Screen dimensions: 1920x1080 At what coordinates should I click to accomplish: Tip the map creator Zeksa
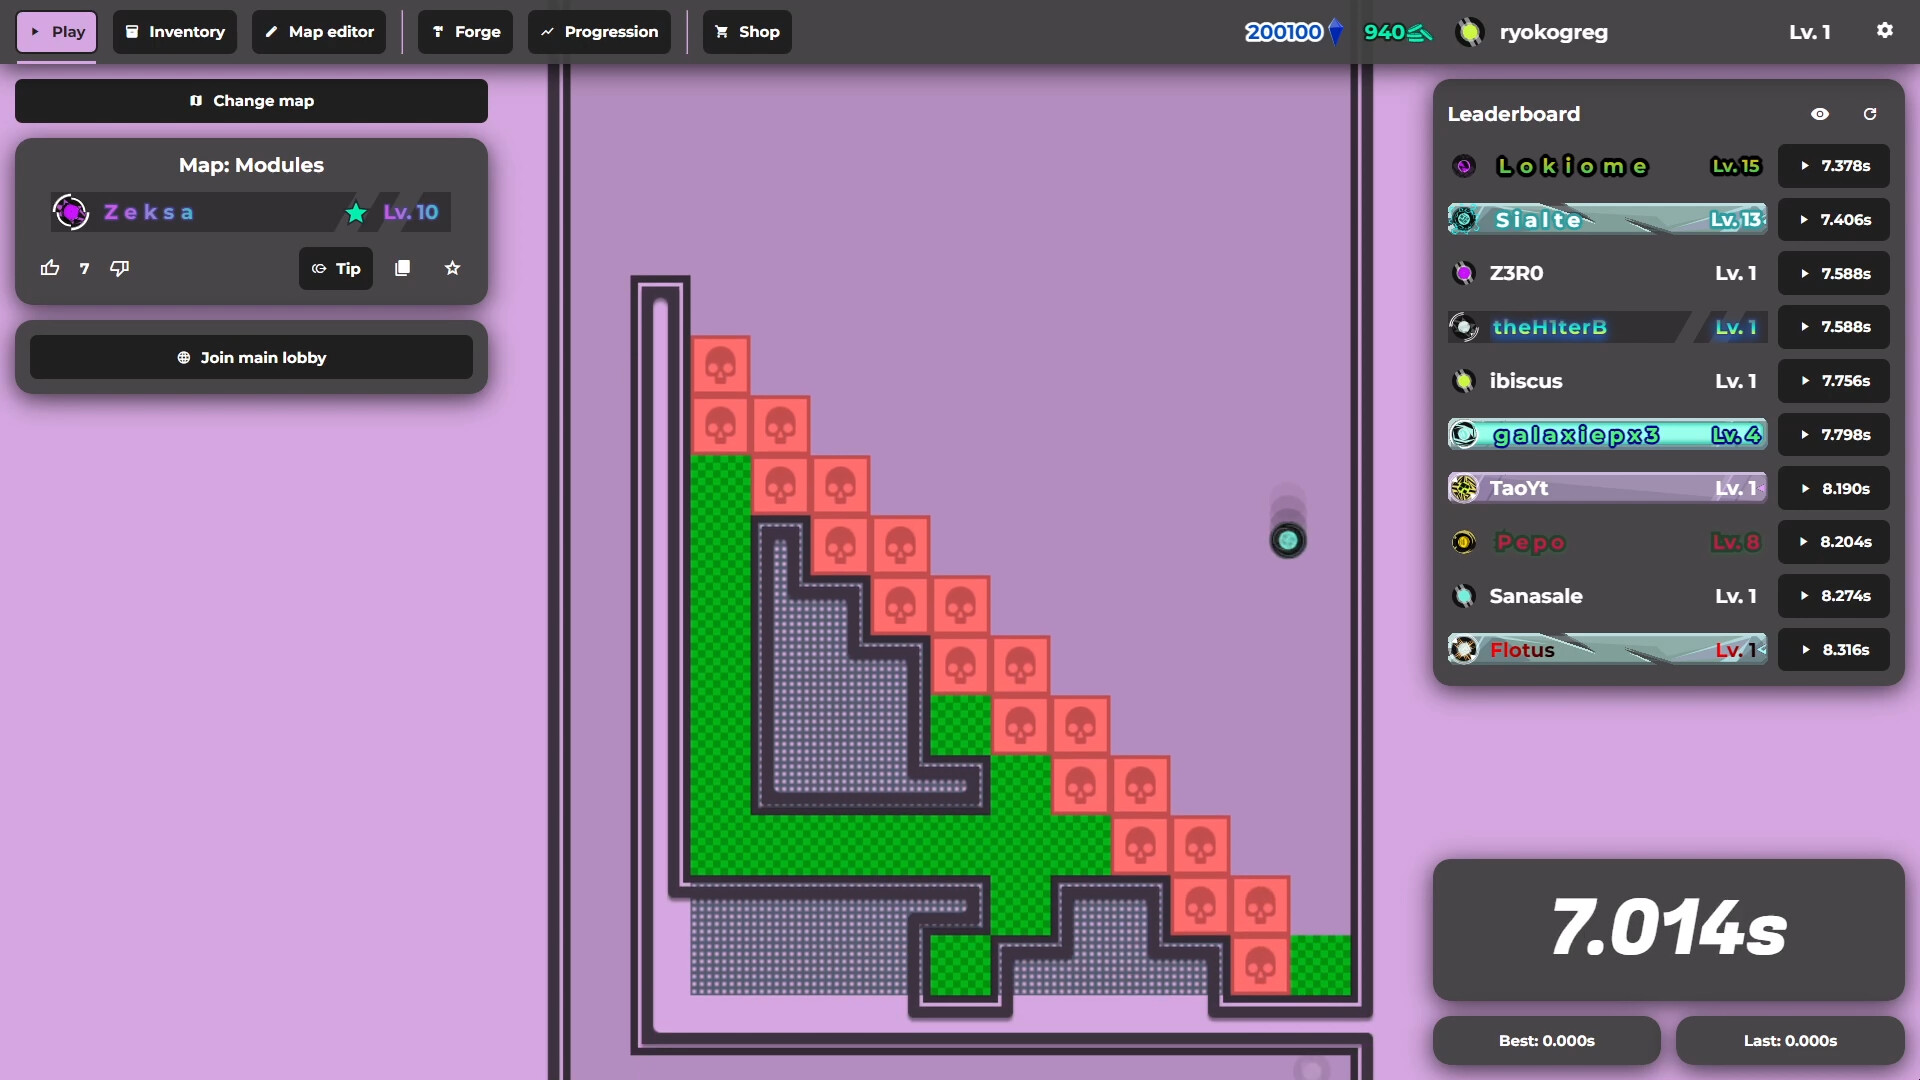coord(335,268)
